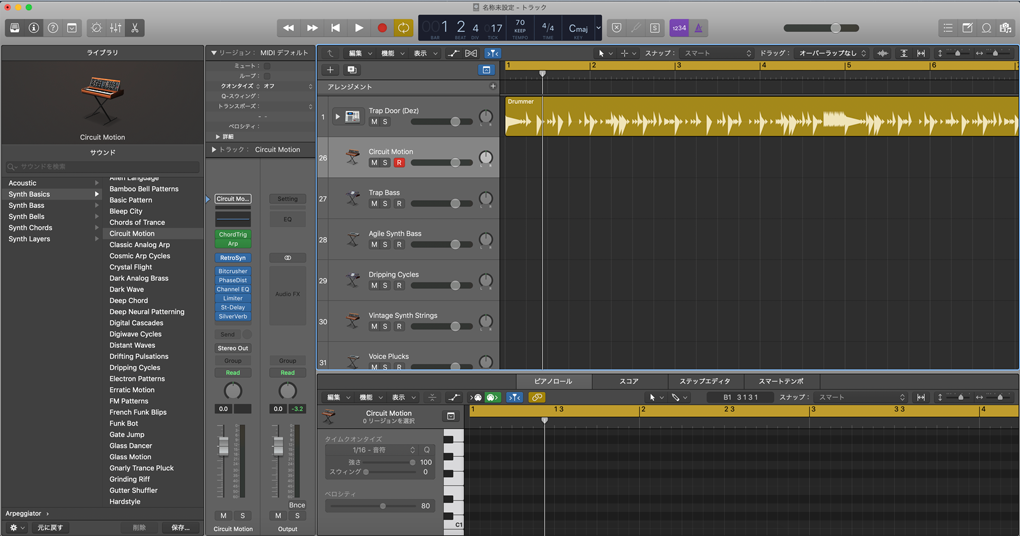Open the Inspector with the info icon
Screen dimensions: 1020x536
(x=34, y=28)
